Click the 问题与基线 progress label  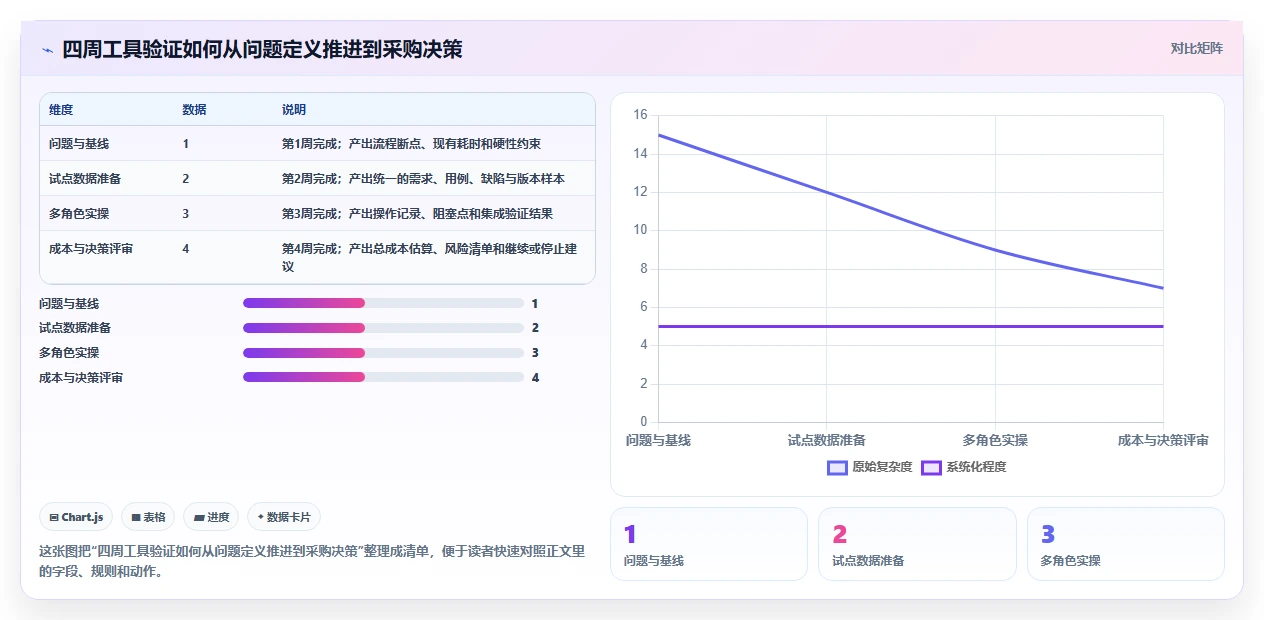pyautogui.click(x=69, y=303)
